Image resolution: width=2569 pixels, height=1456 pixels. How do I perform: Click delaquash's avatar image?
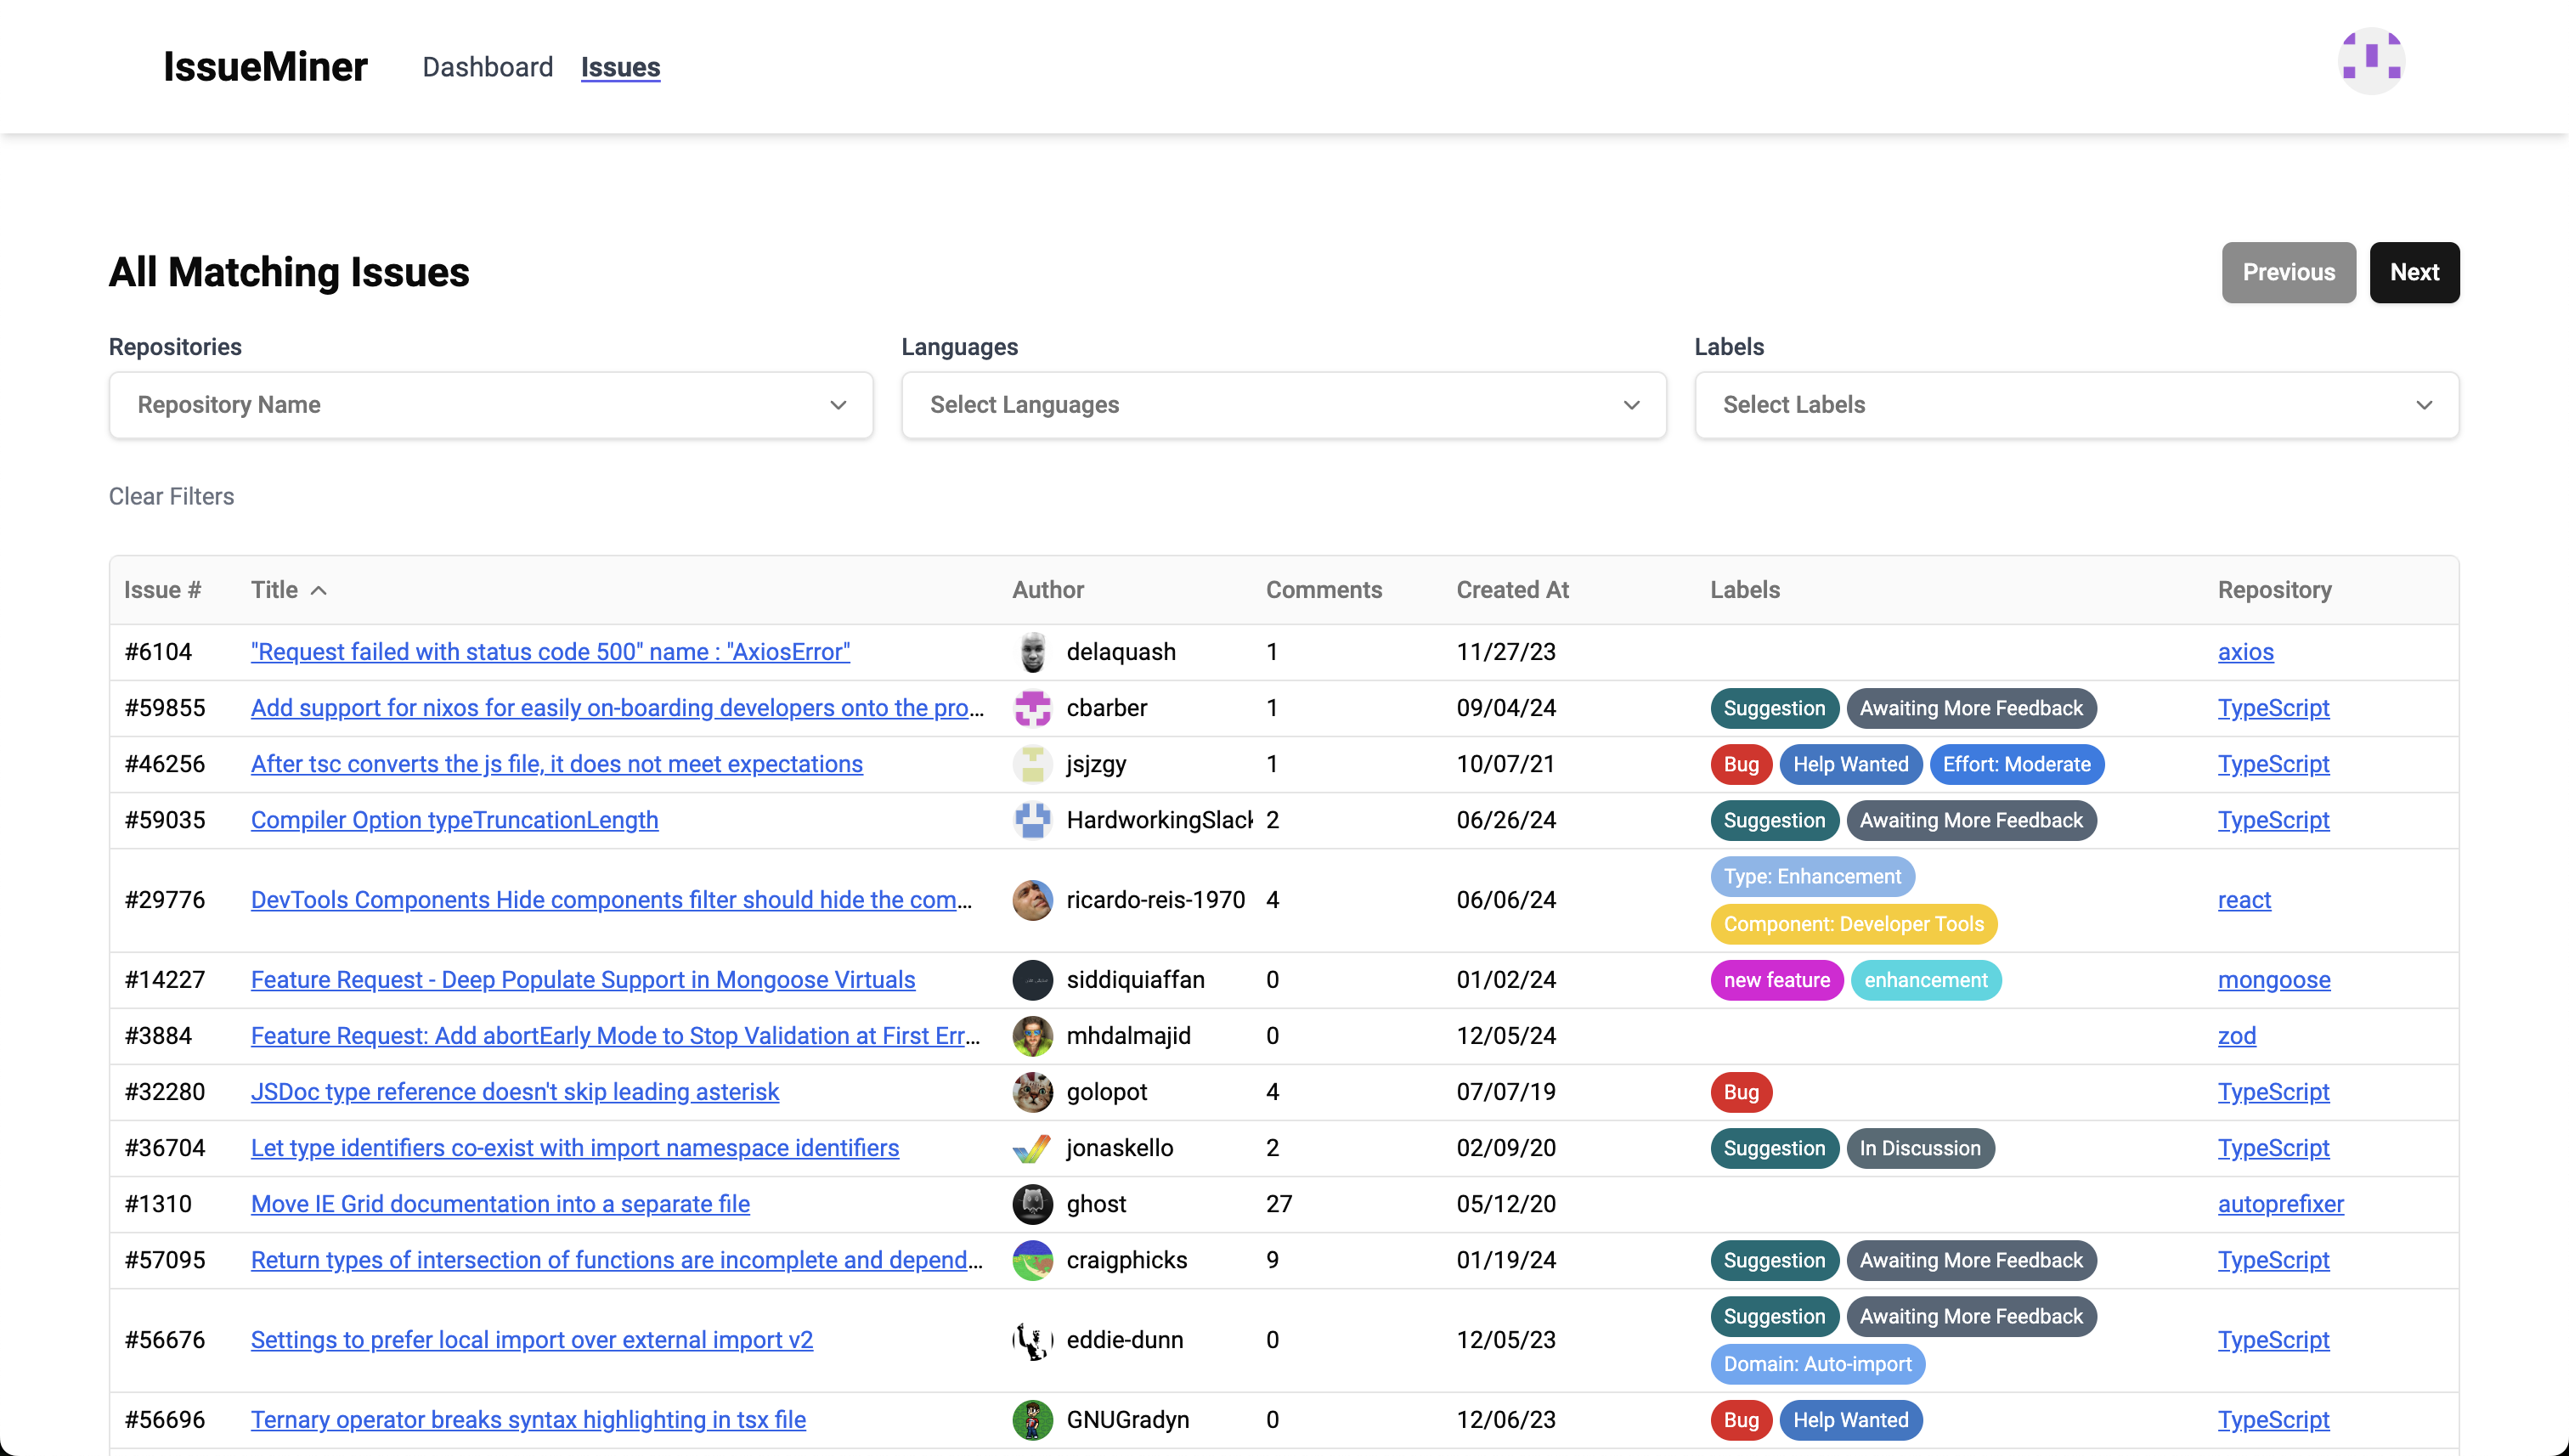pos(1032,652)
